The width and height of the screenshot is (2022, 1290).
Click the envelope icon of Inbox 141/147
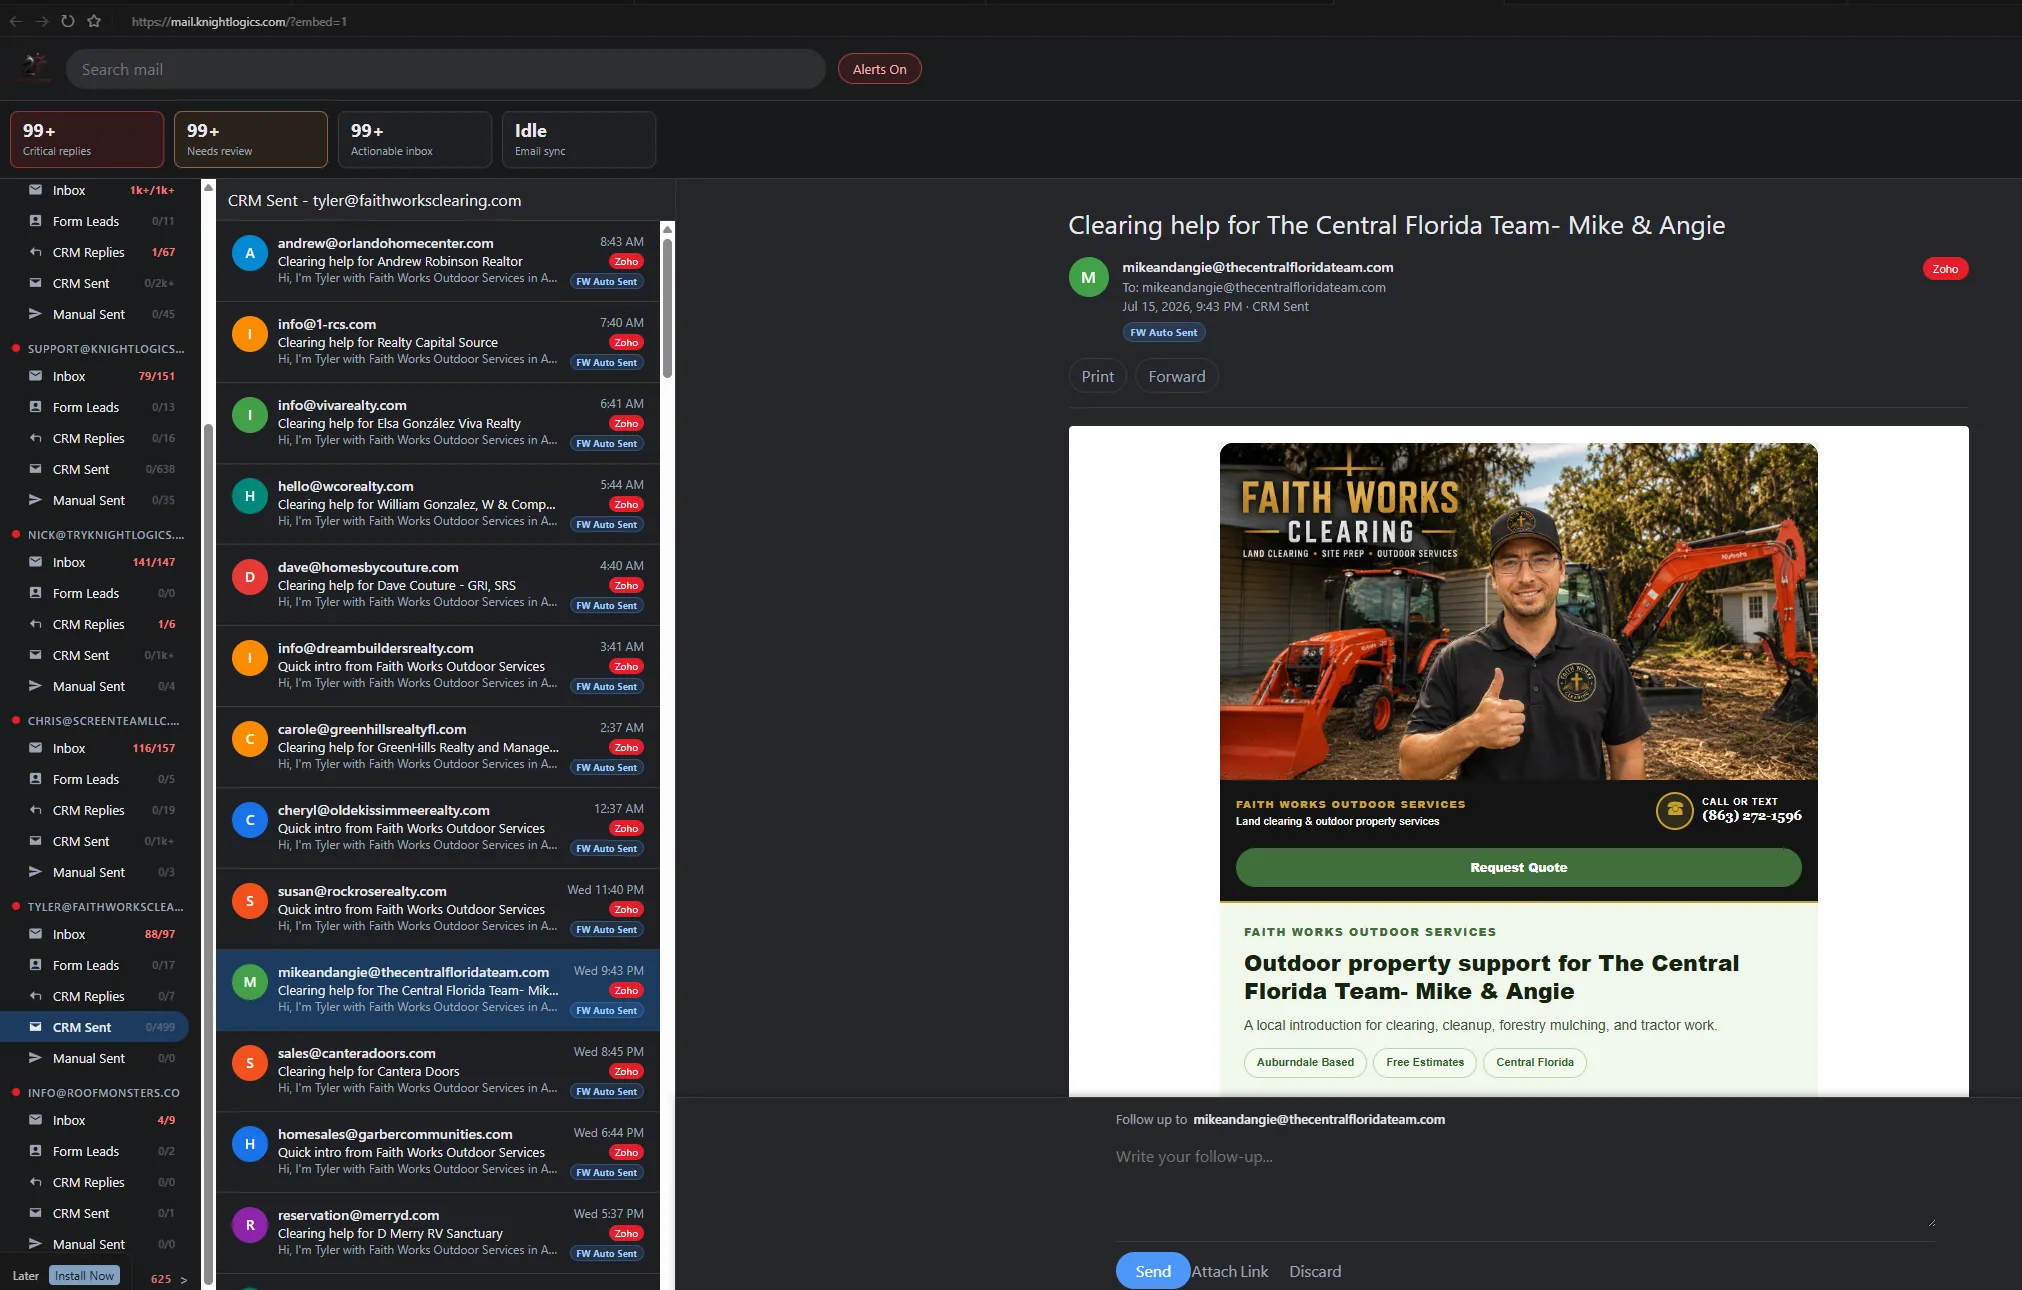tap(35, 562)
